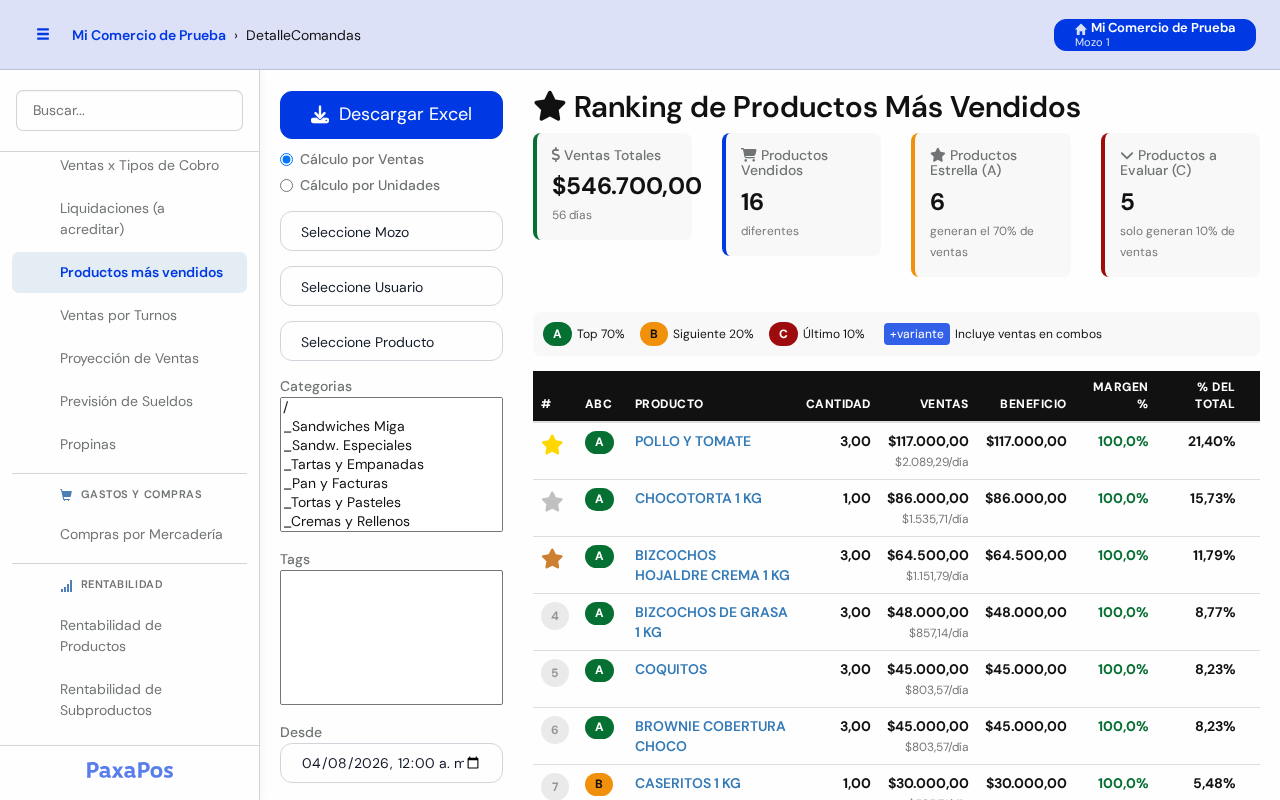
Task: Toggle the hamburger menu icon
Action: [x=43, y=34]
